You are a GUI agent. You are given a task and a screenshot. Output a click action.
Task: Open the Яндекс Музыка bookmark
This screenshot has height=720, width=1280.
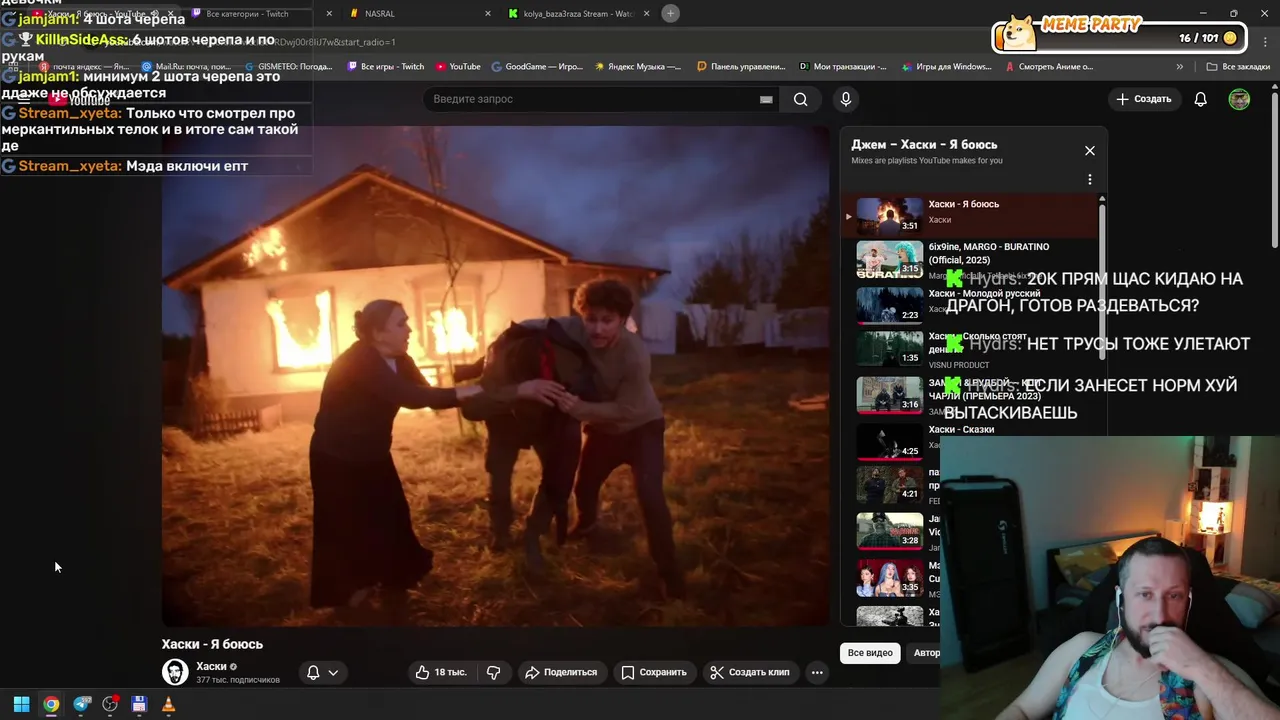[638, 67]
